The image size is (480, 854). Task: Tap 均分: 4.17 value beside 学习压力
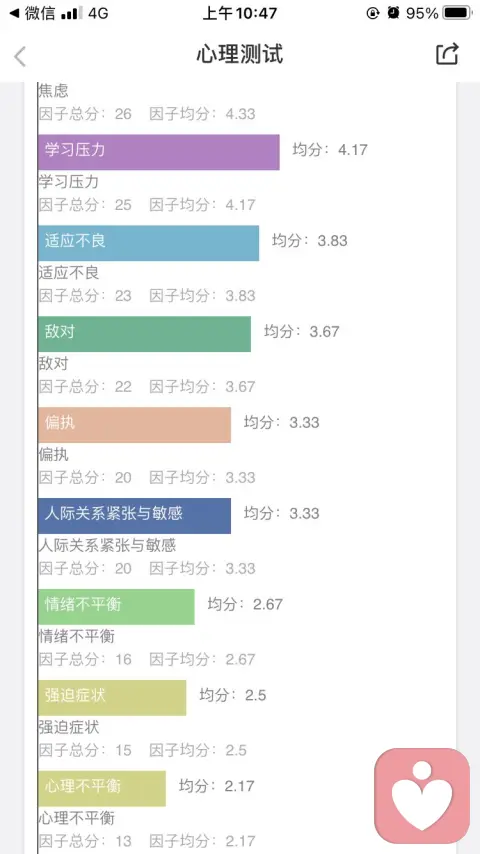click(330, 149)
